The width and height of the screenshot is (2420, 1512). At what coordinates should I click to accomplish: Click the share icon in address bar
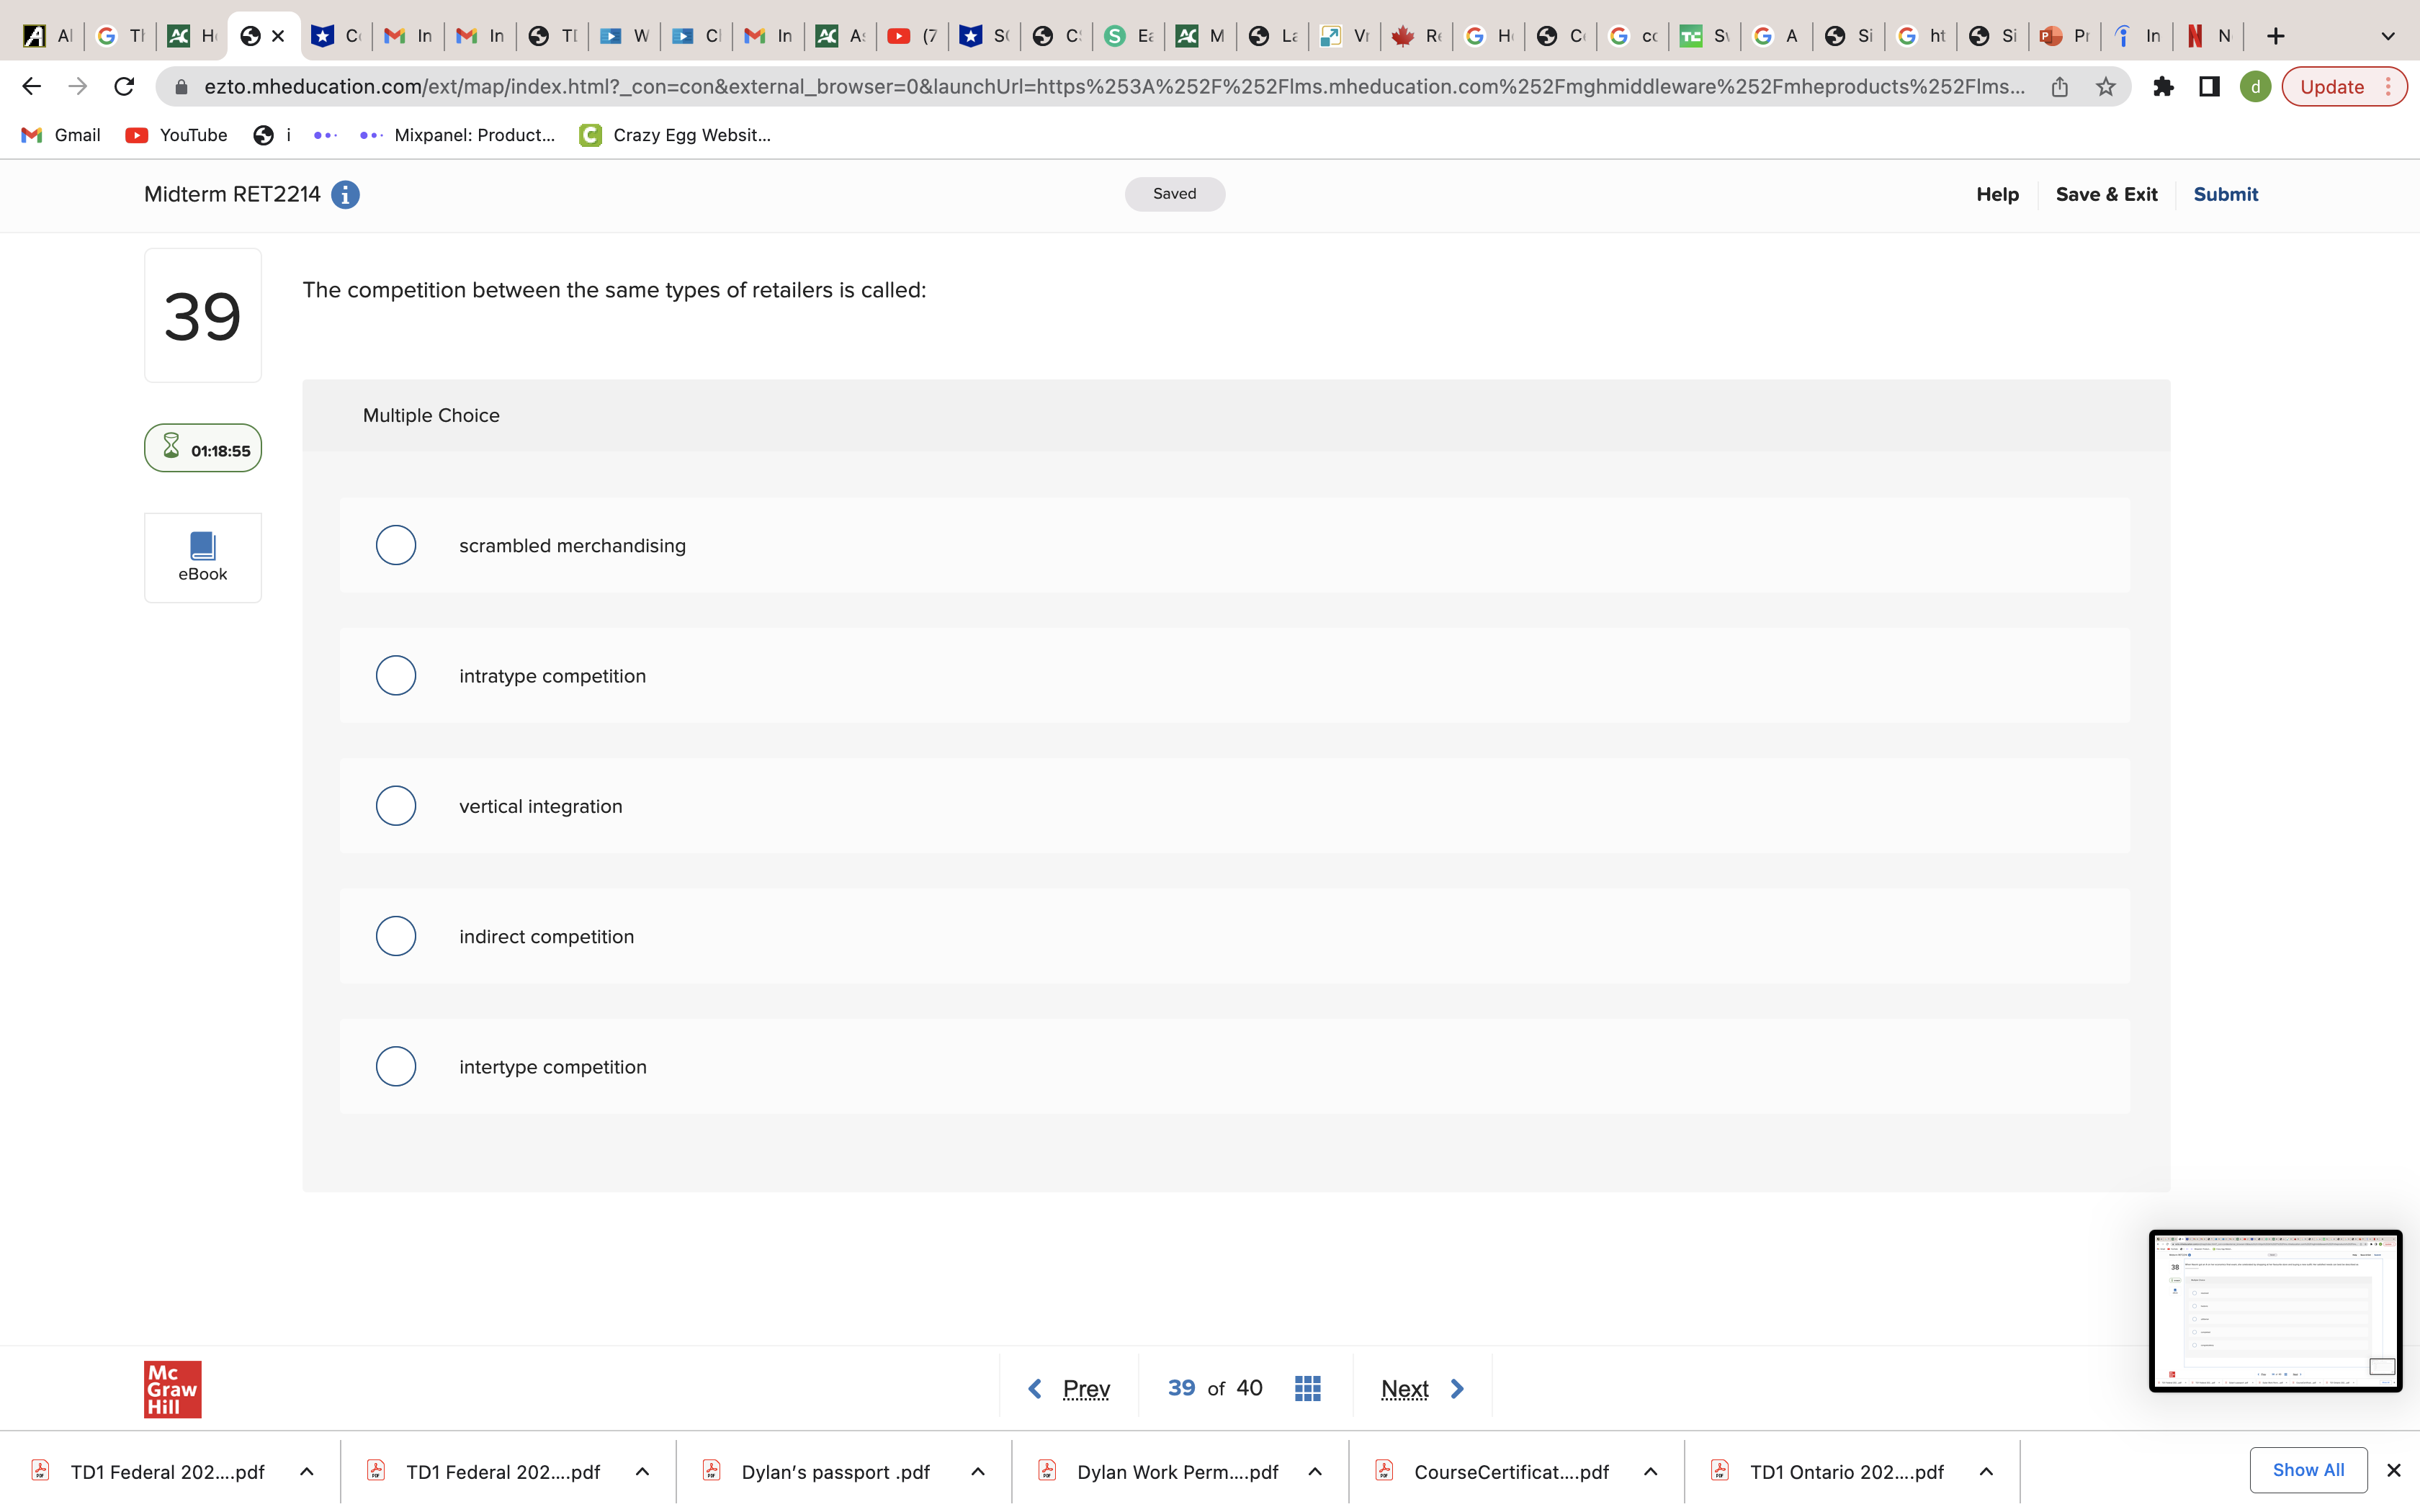2059,87
